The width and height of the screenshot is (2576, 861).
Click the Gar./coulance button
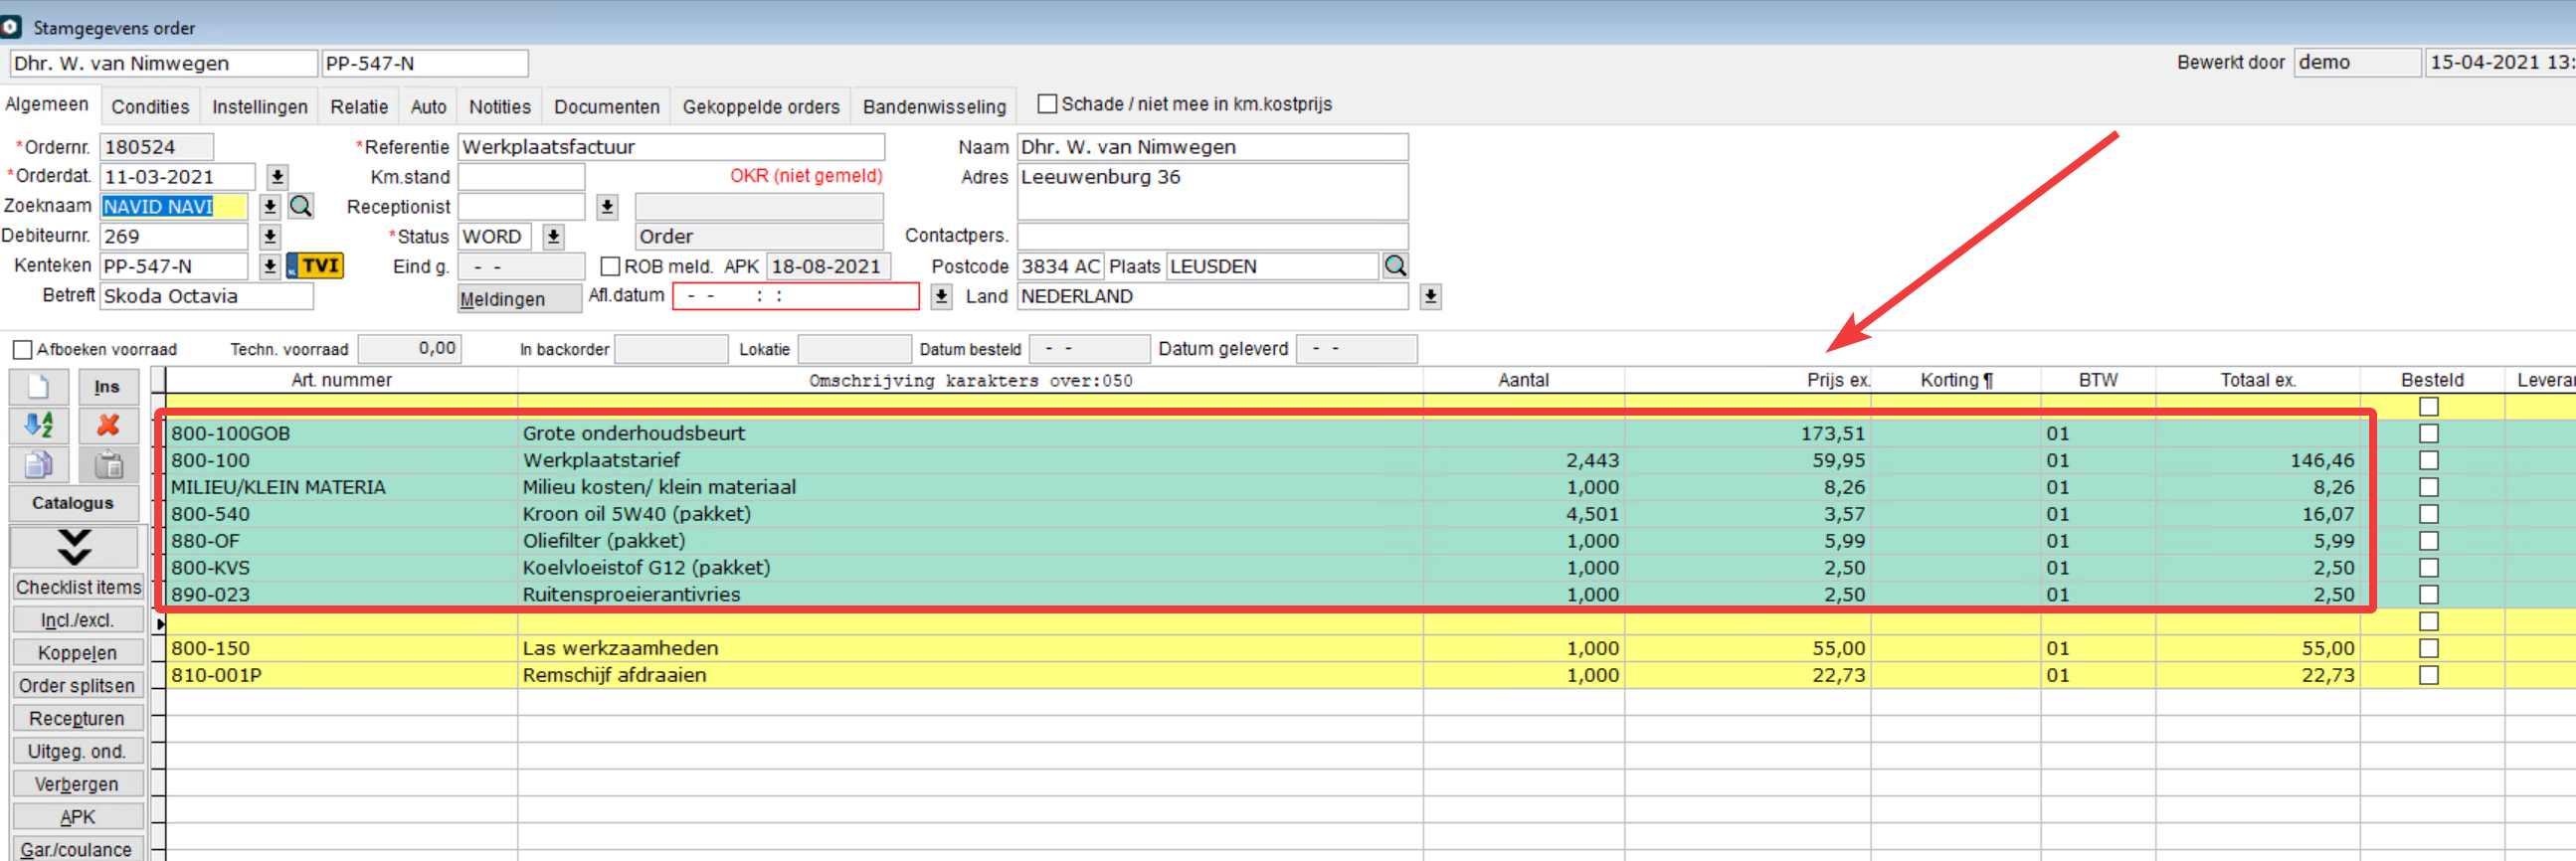[78, 850]
